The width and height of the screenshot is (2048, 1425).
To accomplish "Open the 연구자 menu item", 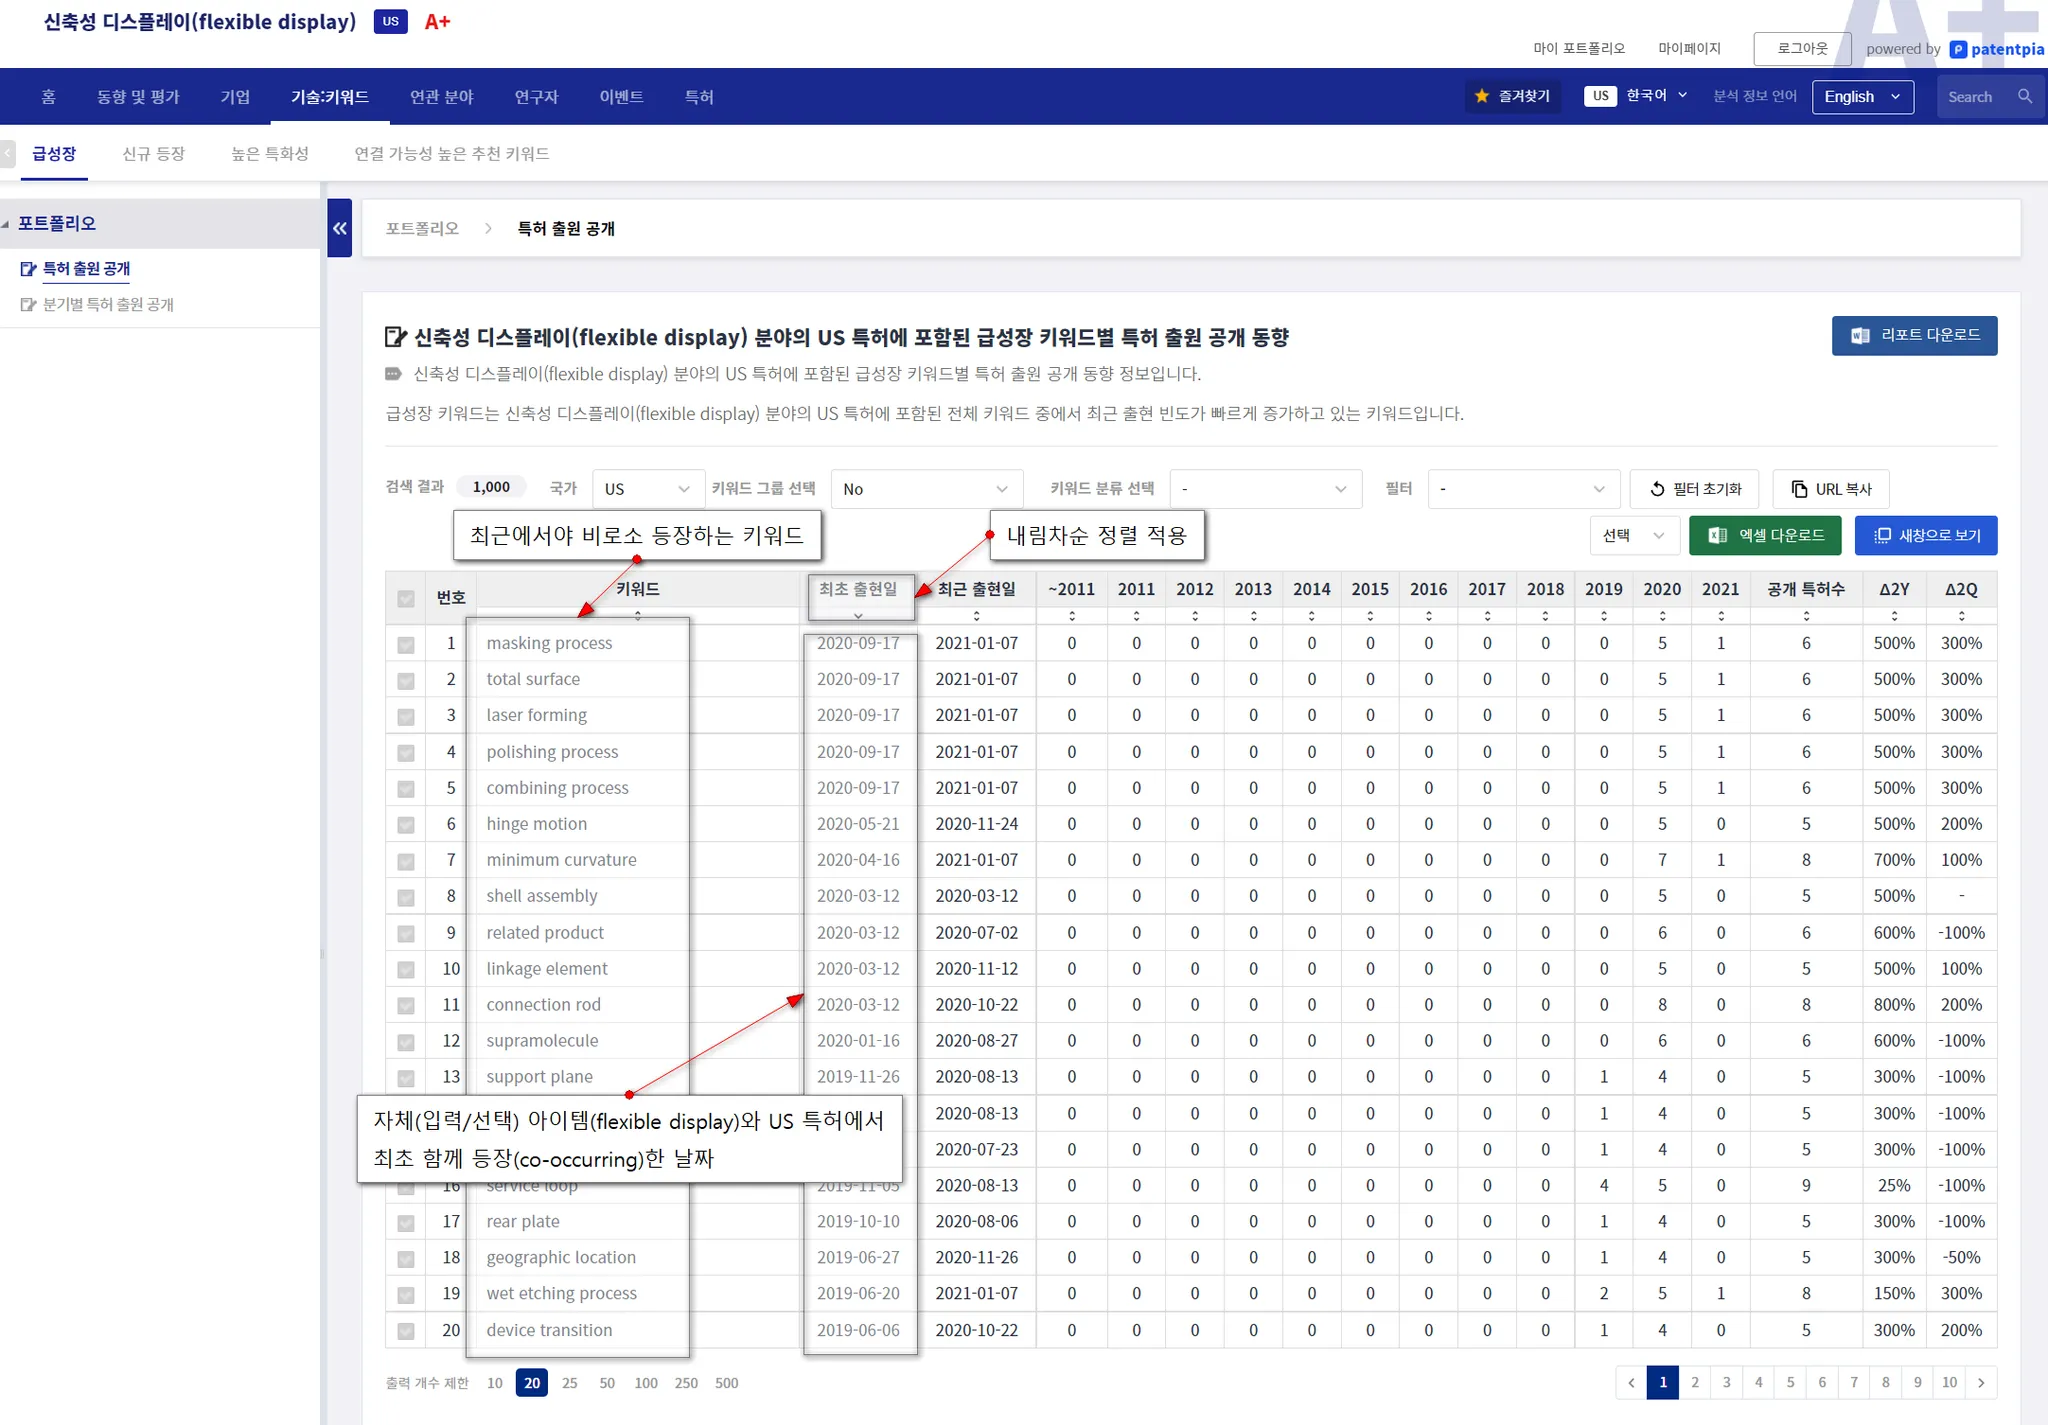I will [536, 97].
